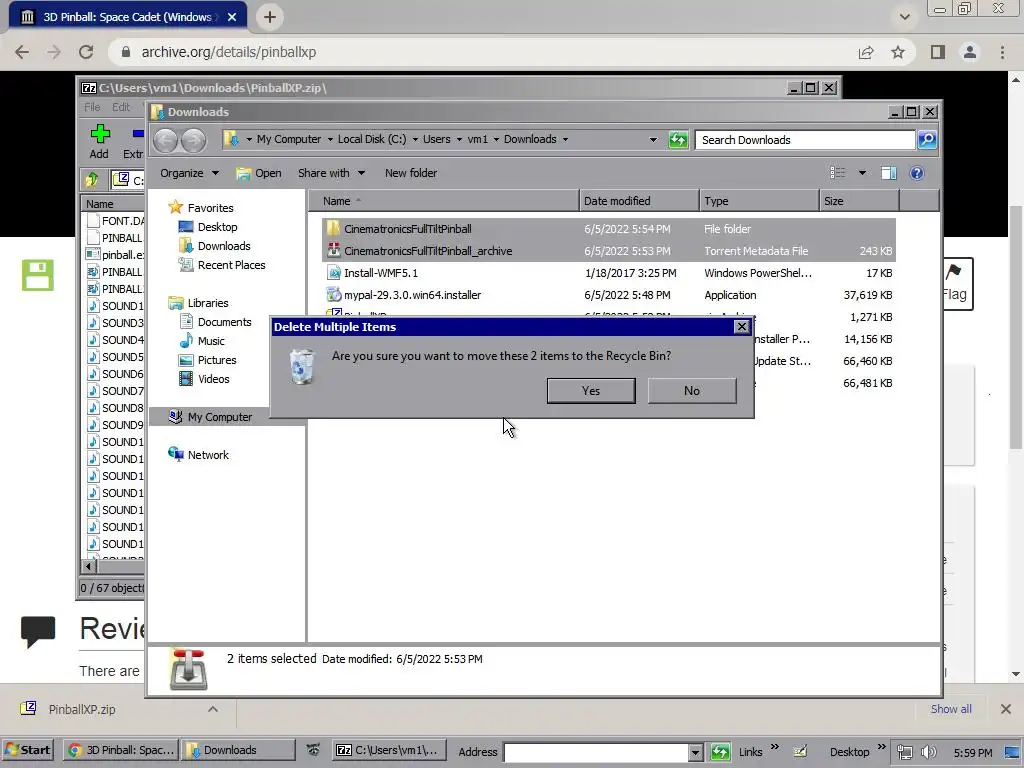The image size is (1024, 768).
Task: Confirm deletion with the Yes button
Action: [x=590, y=391]
